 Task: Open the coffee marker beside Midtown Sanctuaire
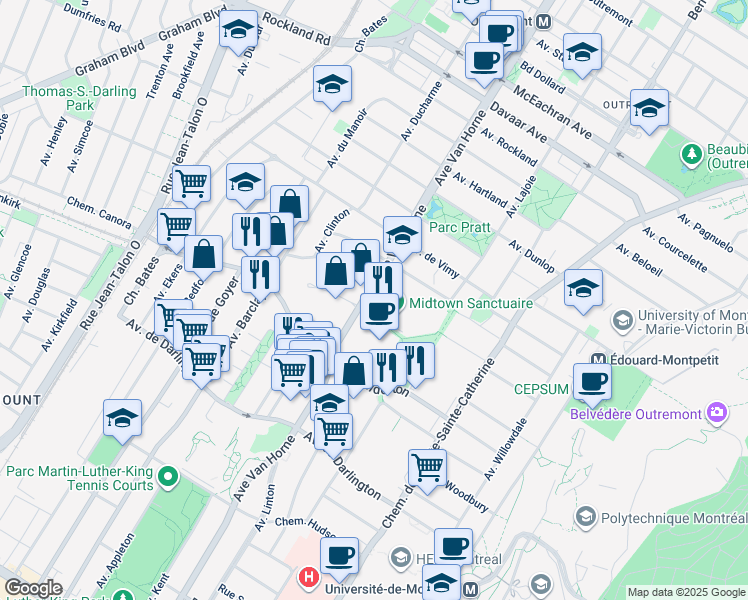click(379, 313)
